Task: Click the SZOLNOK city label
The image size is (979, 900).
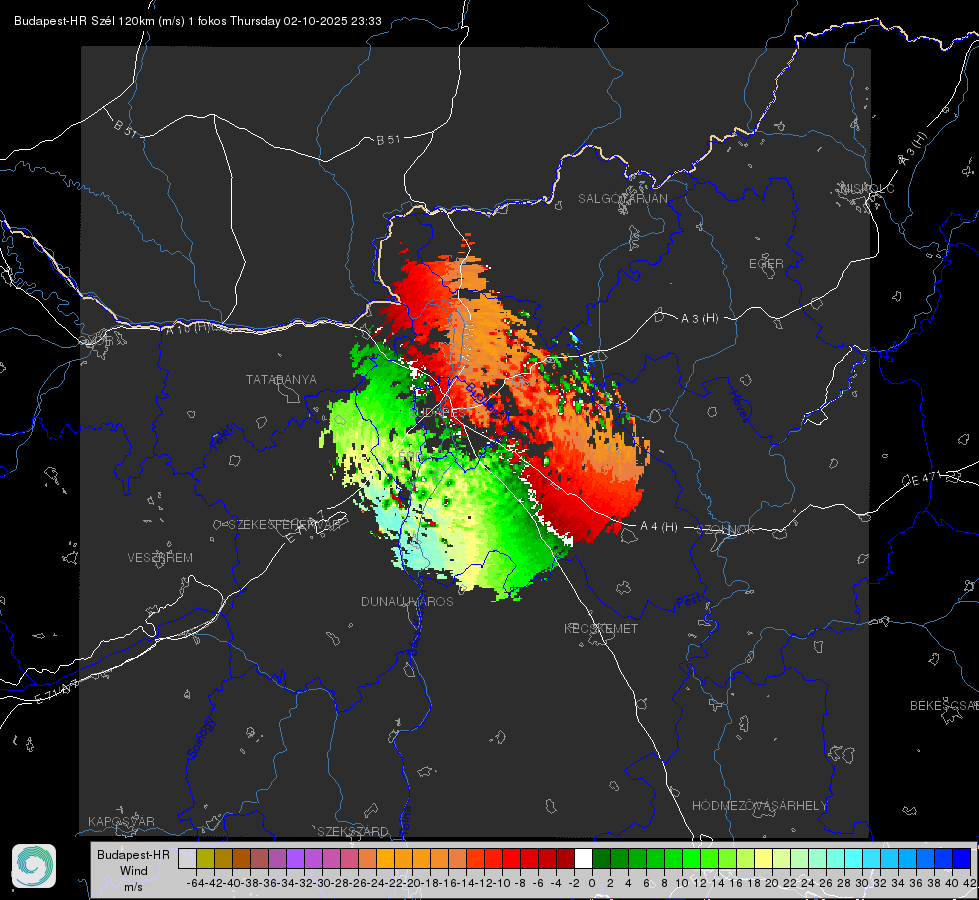Action: pos(727,530)
